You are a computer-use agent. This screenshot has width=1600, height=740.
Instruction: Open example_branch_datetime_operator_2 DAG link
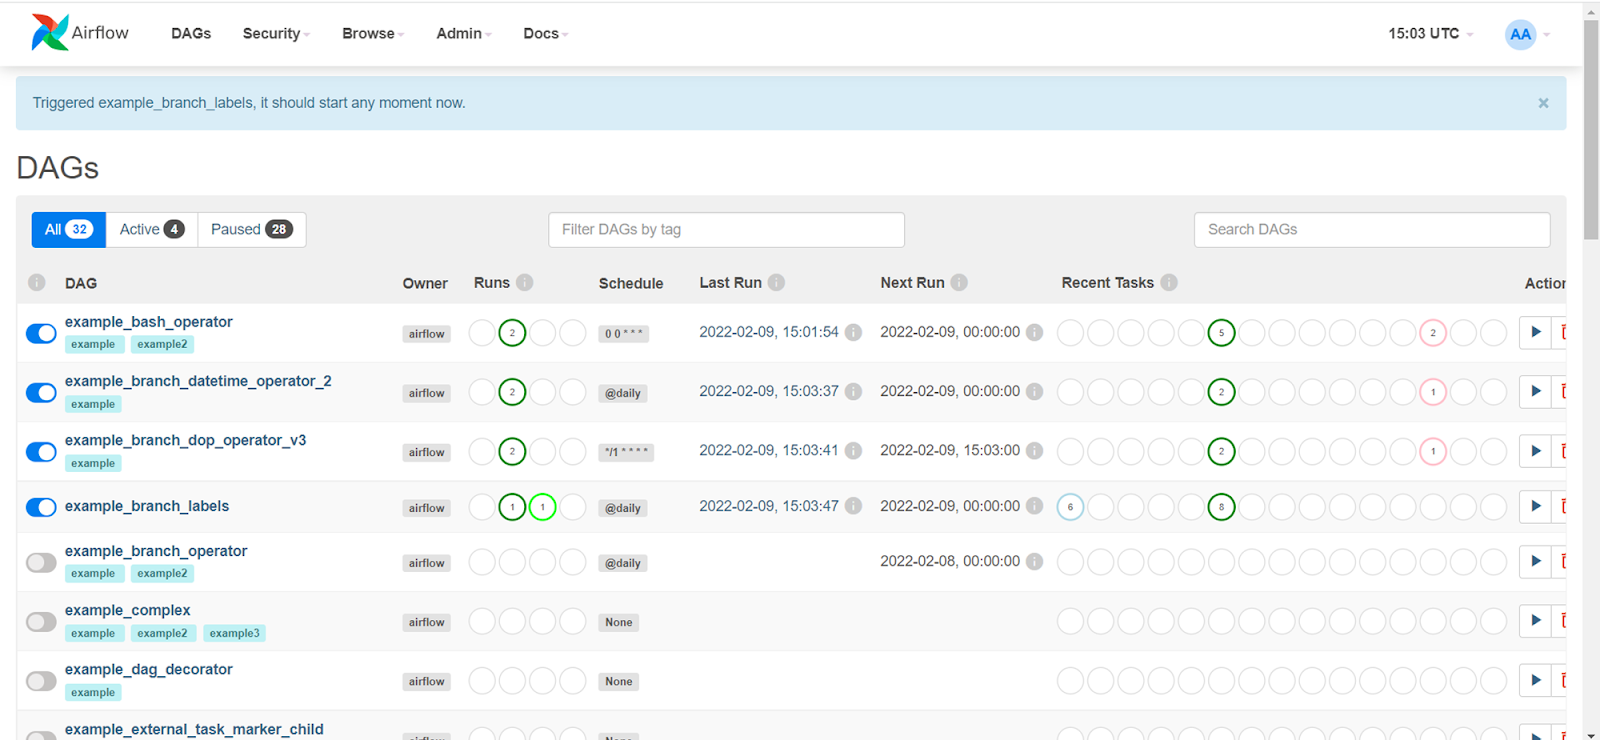(198, 380)
